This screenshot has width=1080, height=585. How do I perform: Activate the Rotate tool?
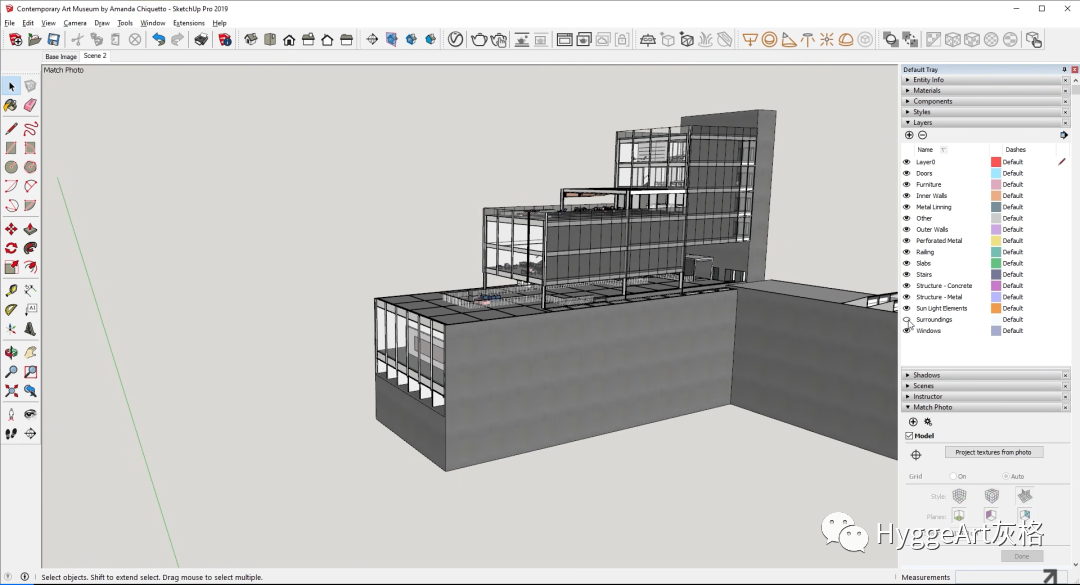(x=11, y=248)
